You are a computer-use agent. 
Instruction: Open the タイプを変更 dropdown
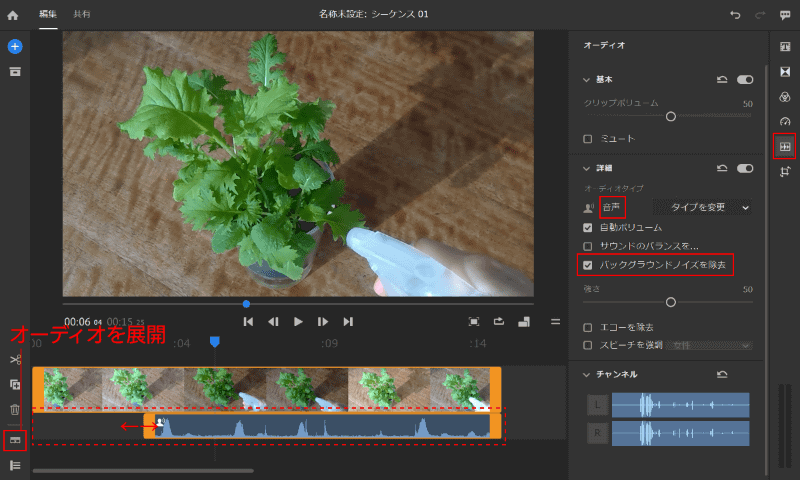(702, 207)
